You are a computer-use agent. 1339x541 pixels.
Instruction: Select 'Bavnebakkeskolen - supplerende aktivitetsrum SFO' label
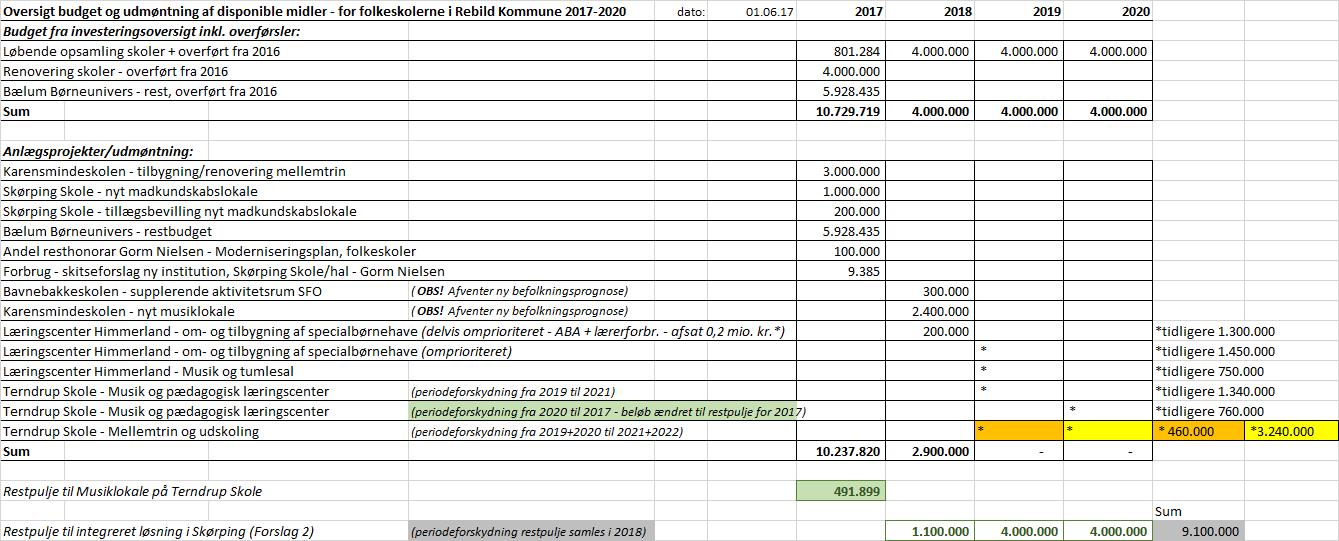tap(163, 291)
